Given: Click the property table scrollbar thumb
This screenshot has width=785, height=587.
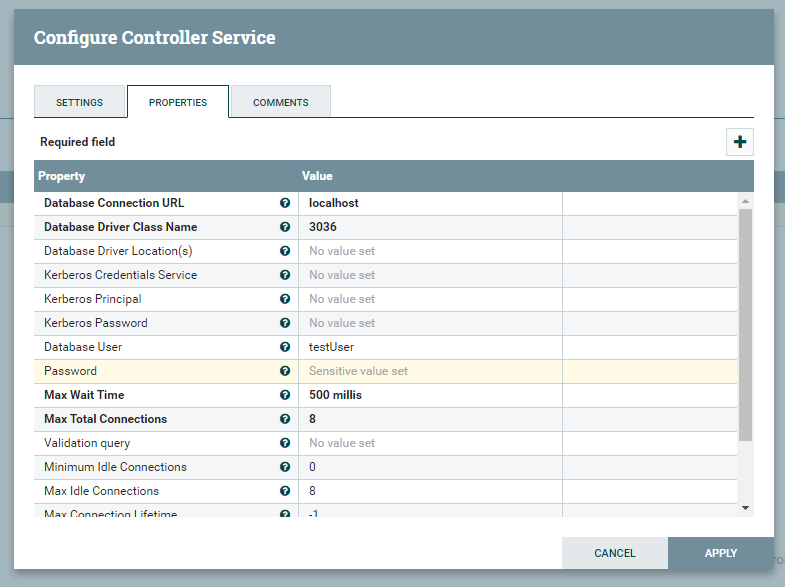Looking at the screenshot, I should tap(745, 325).
